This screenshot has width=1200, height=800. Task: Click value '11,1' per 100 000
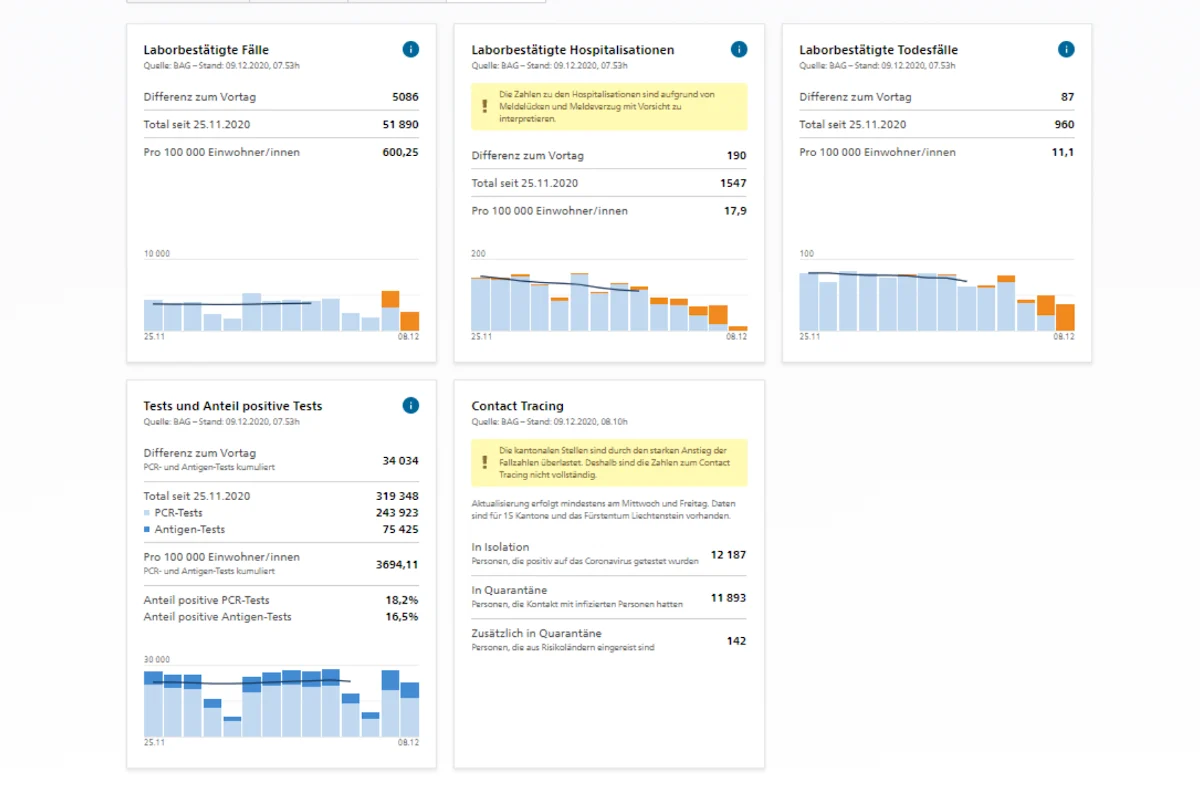coord(1063,152)
